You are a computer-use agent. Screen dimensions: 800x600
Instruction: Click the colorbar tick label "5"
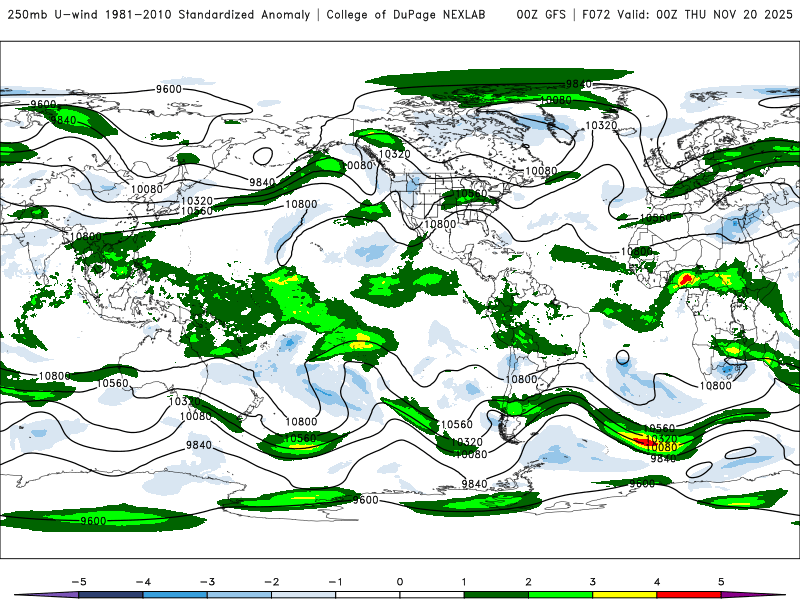[x=721, y=582]
